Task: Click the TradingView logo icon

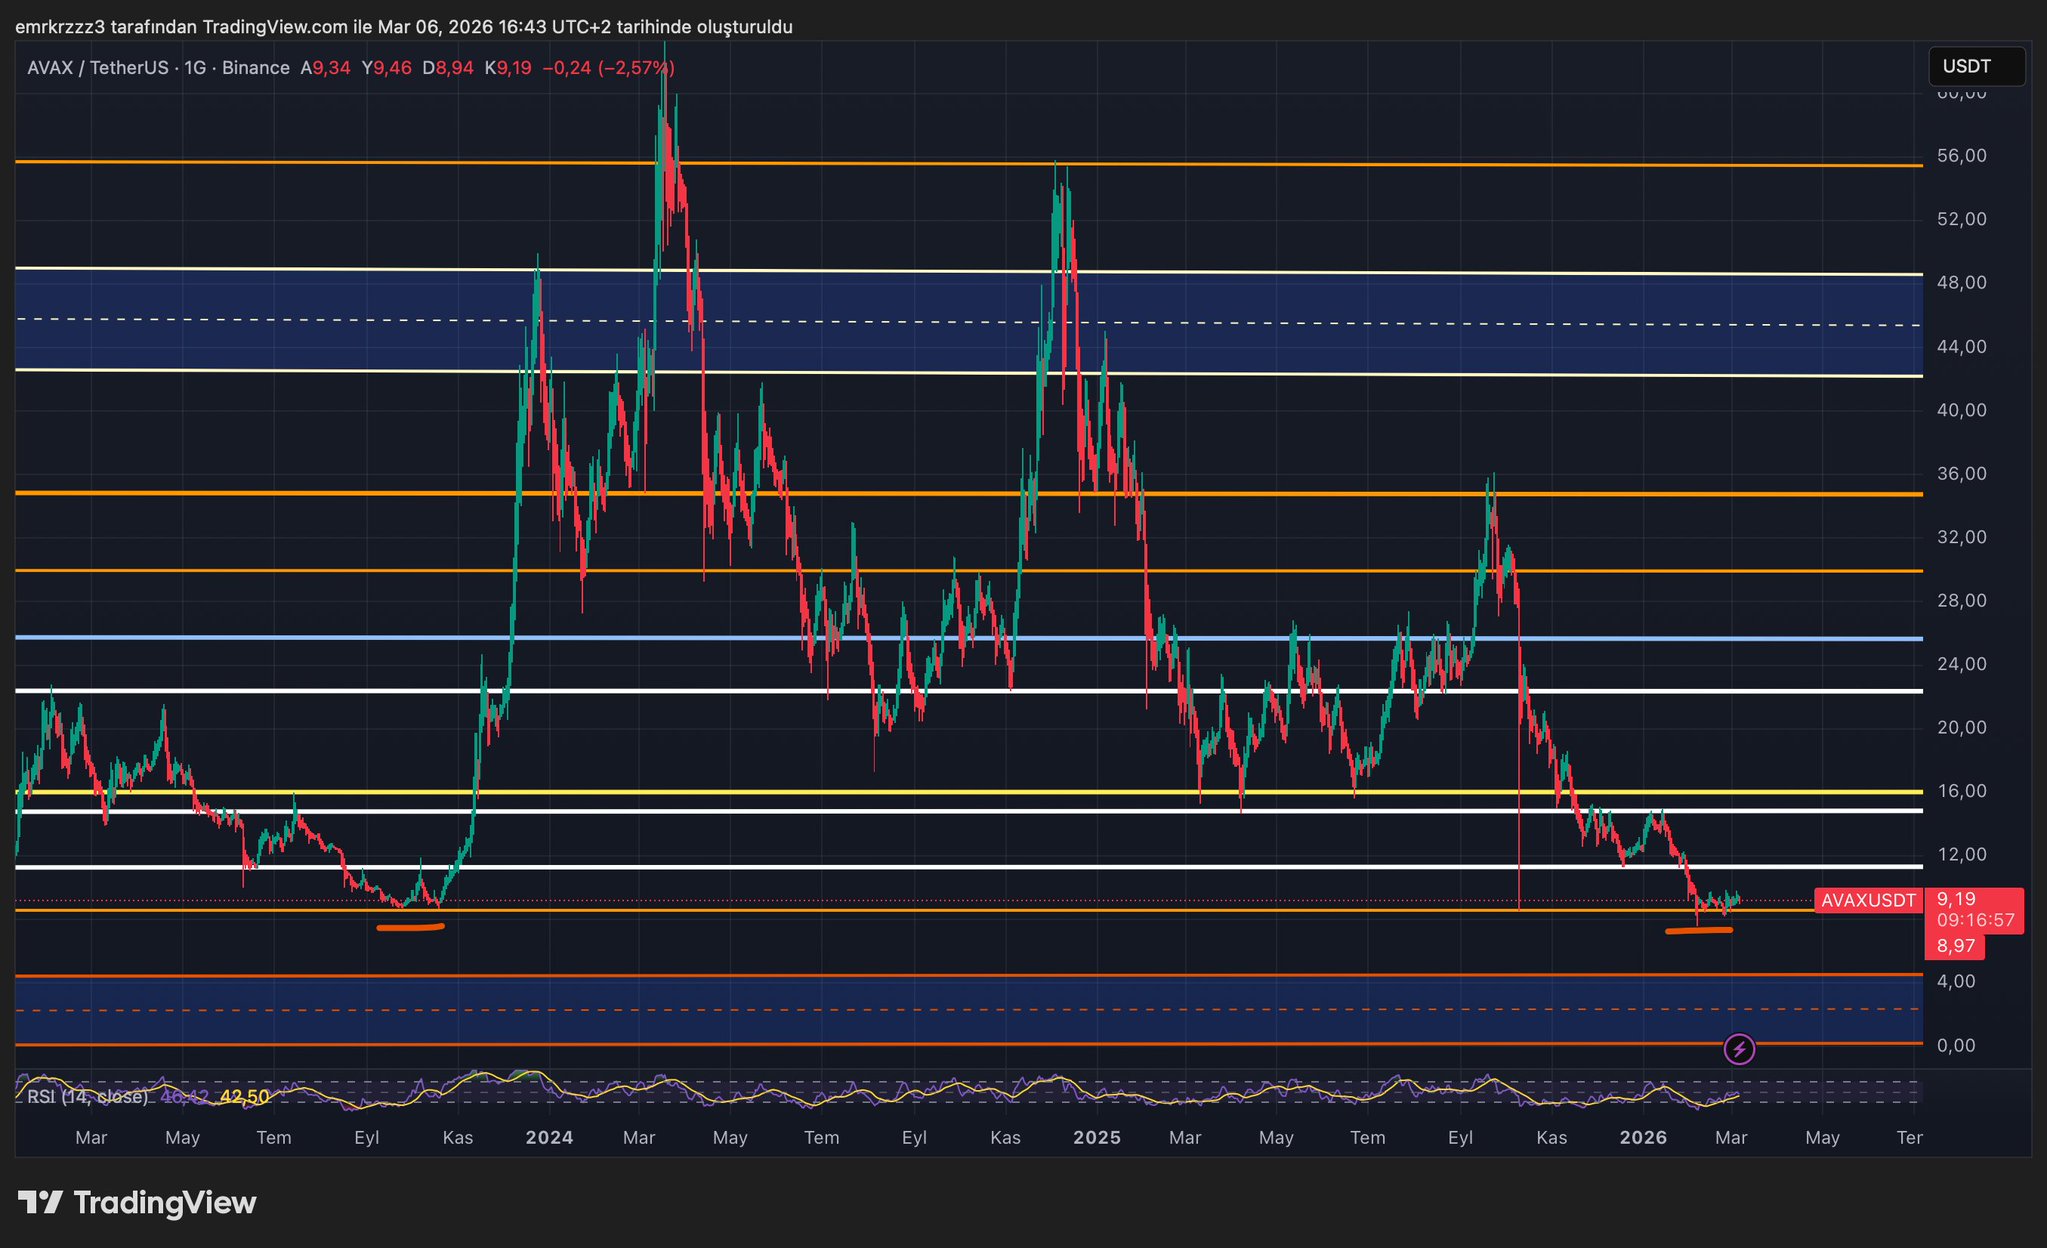Action: 40,1202
